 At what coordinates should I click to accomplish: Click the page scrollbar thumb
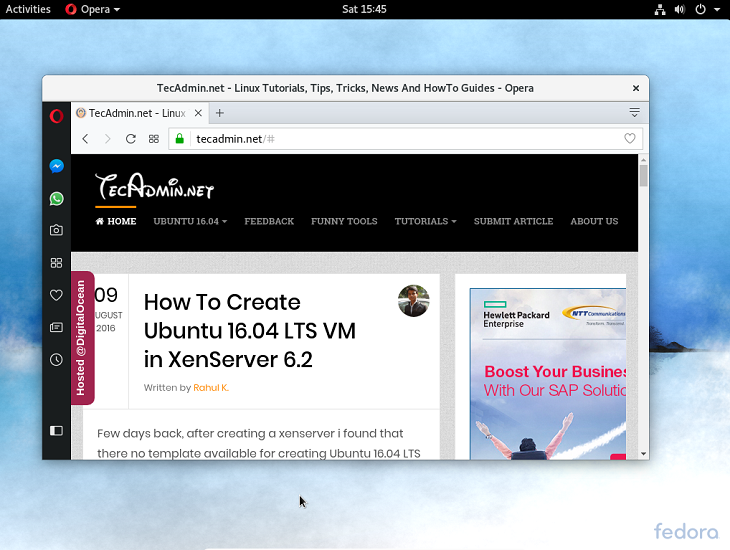(643, 176)
